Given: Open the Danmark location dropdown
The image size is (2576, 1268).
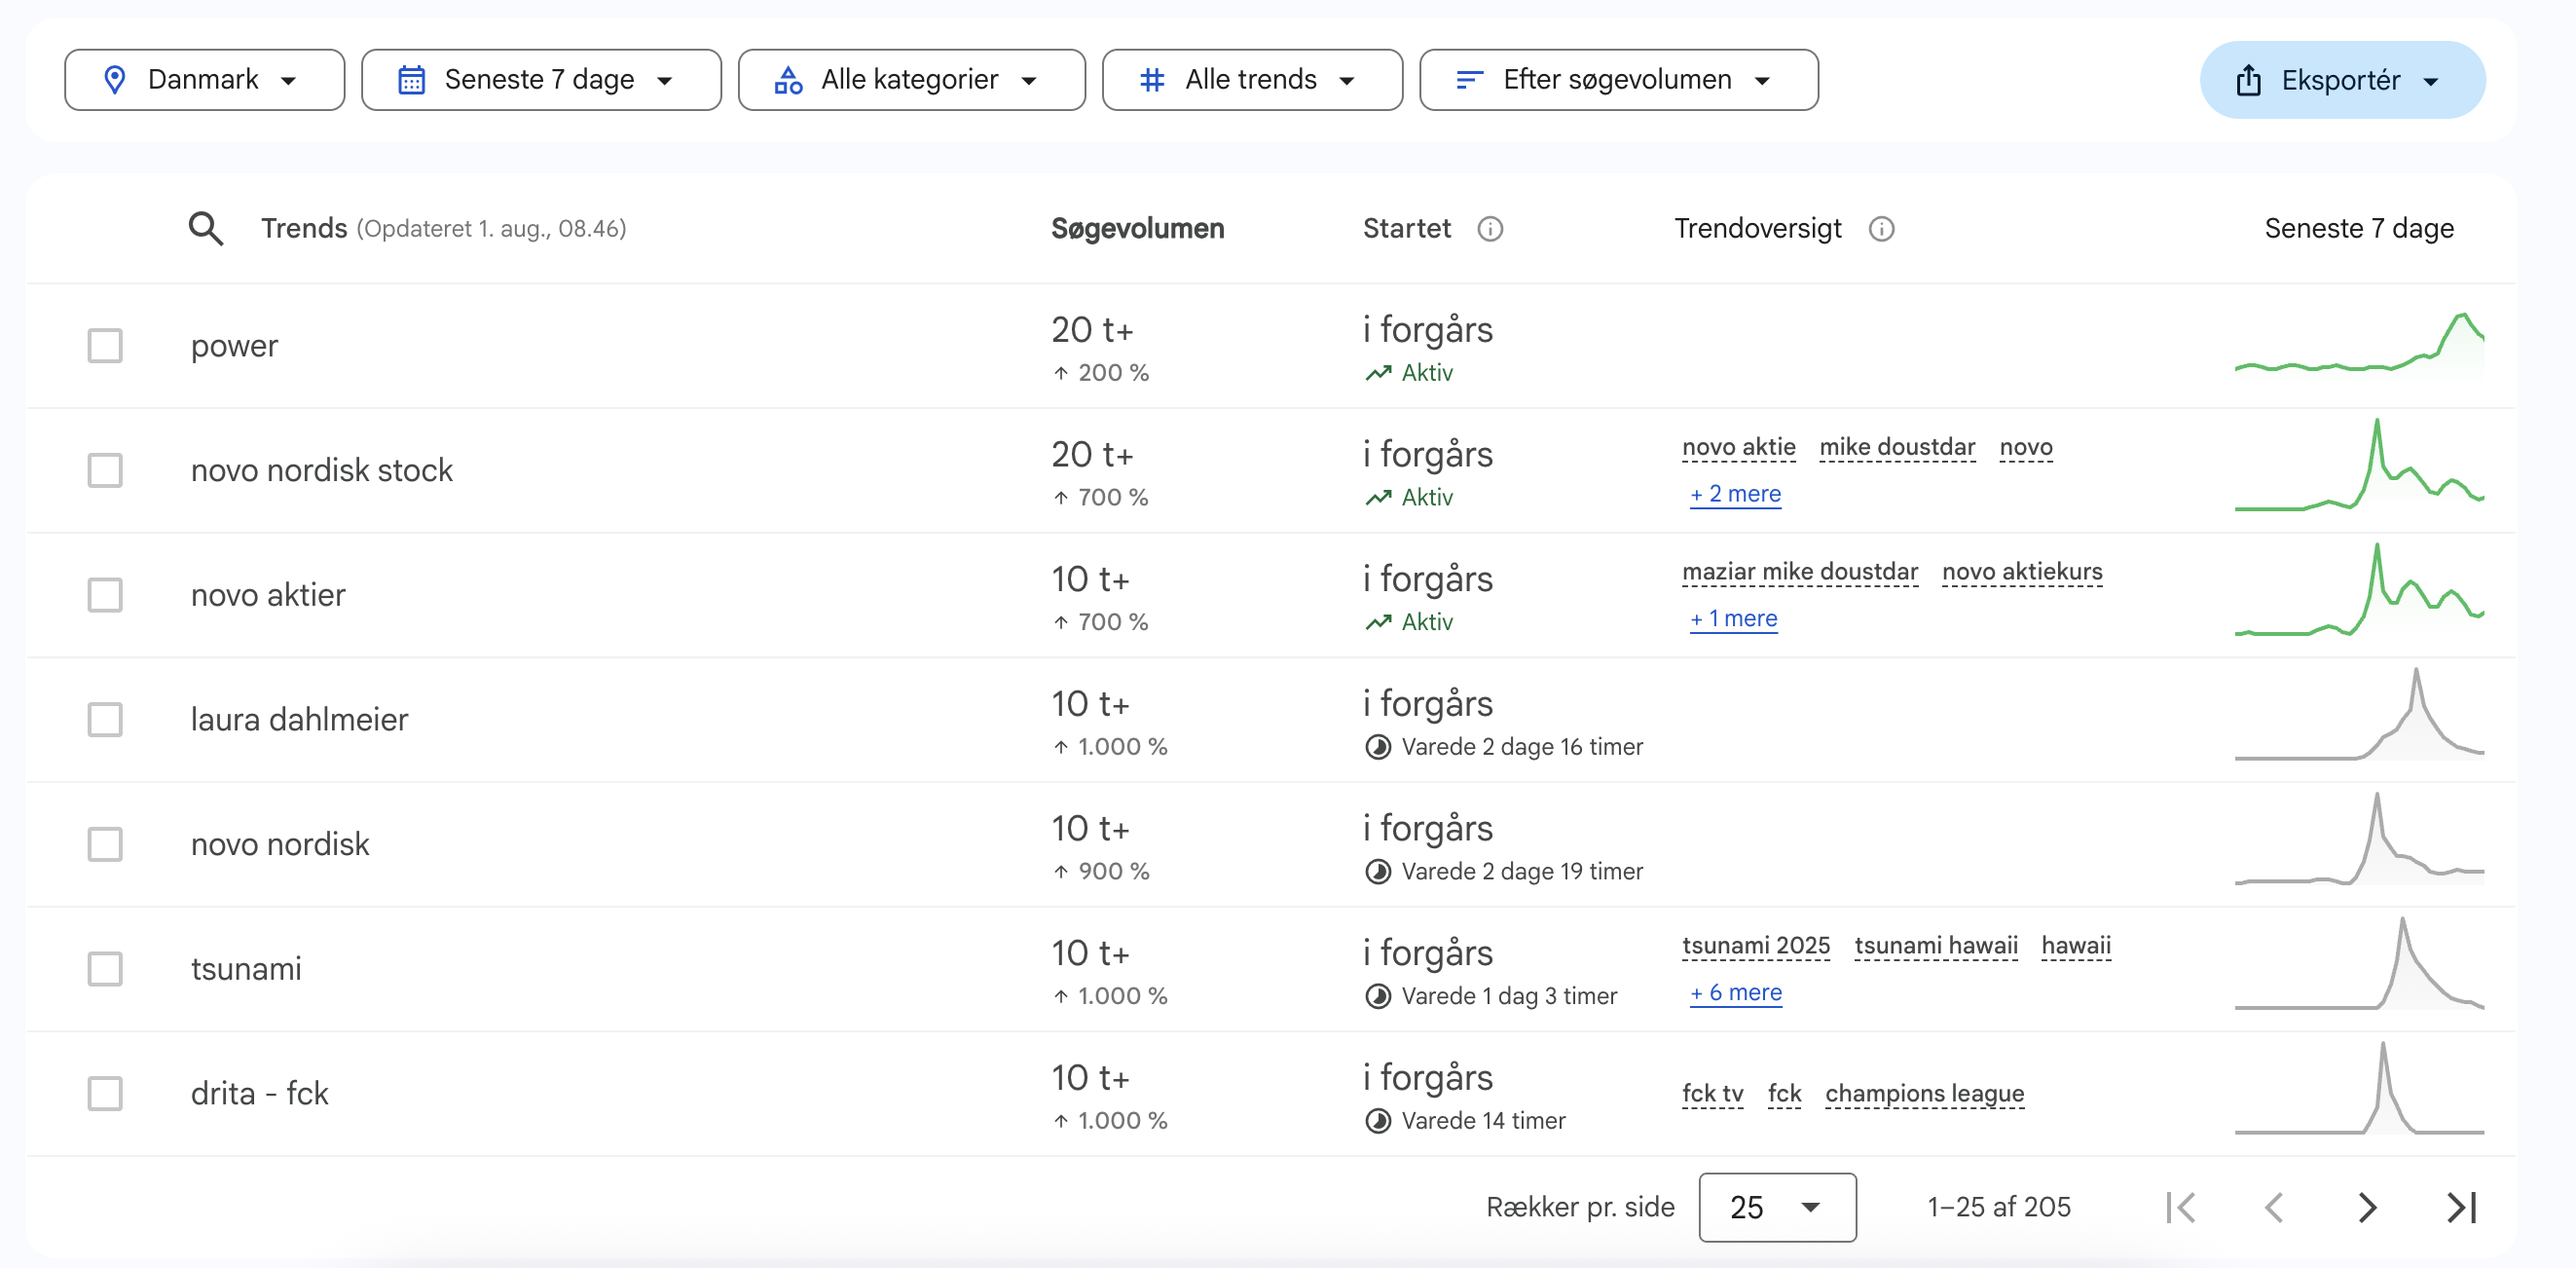Looking at the screenshot, I should [204, 80].
